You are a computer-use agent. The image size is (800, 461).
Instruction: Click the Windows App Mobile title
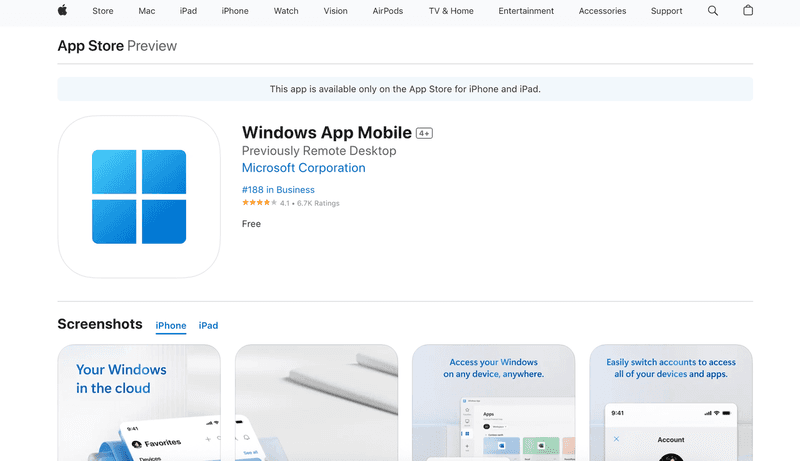tap(327, 133)
